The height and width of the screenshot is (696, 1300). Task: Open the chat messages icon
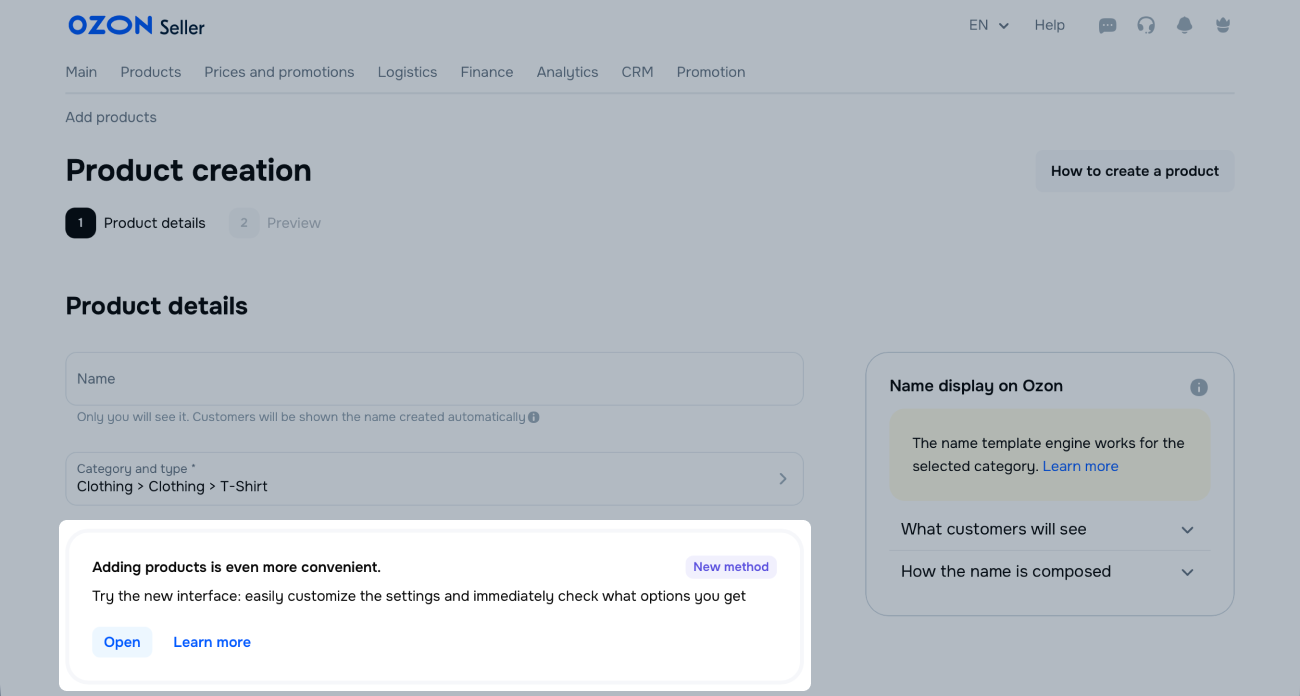coord(1107,26)
